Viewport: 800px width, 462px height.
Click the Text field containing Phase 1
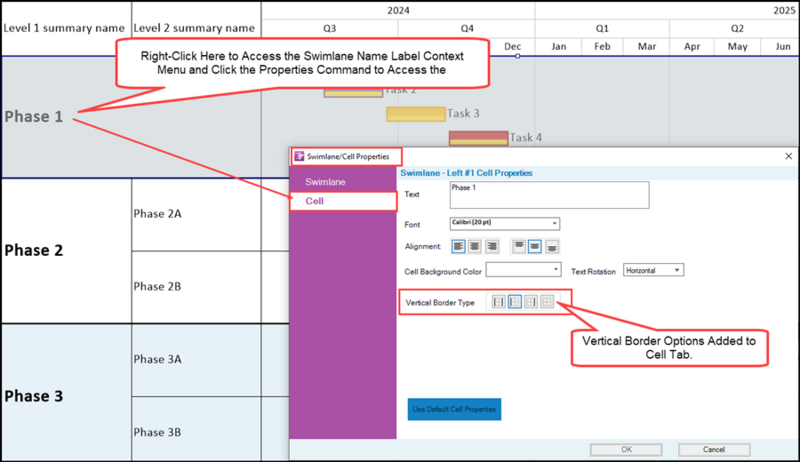pos(549,195)
